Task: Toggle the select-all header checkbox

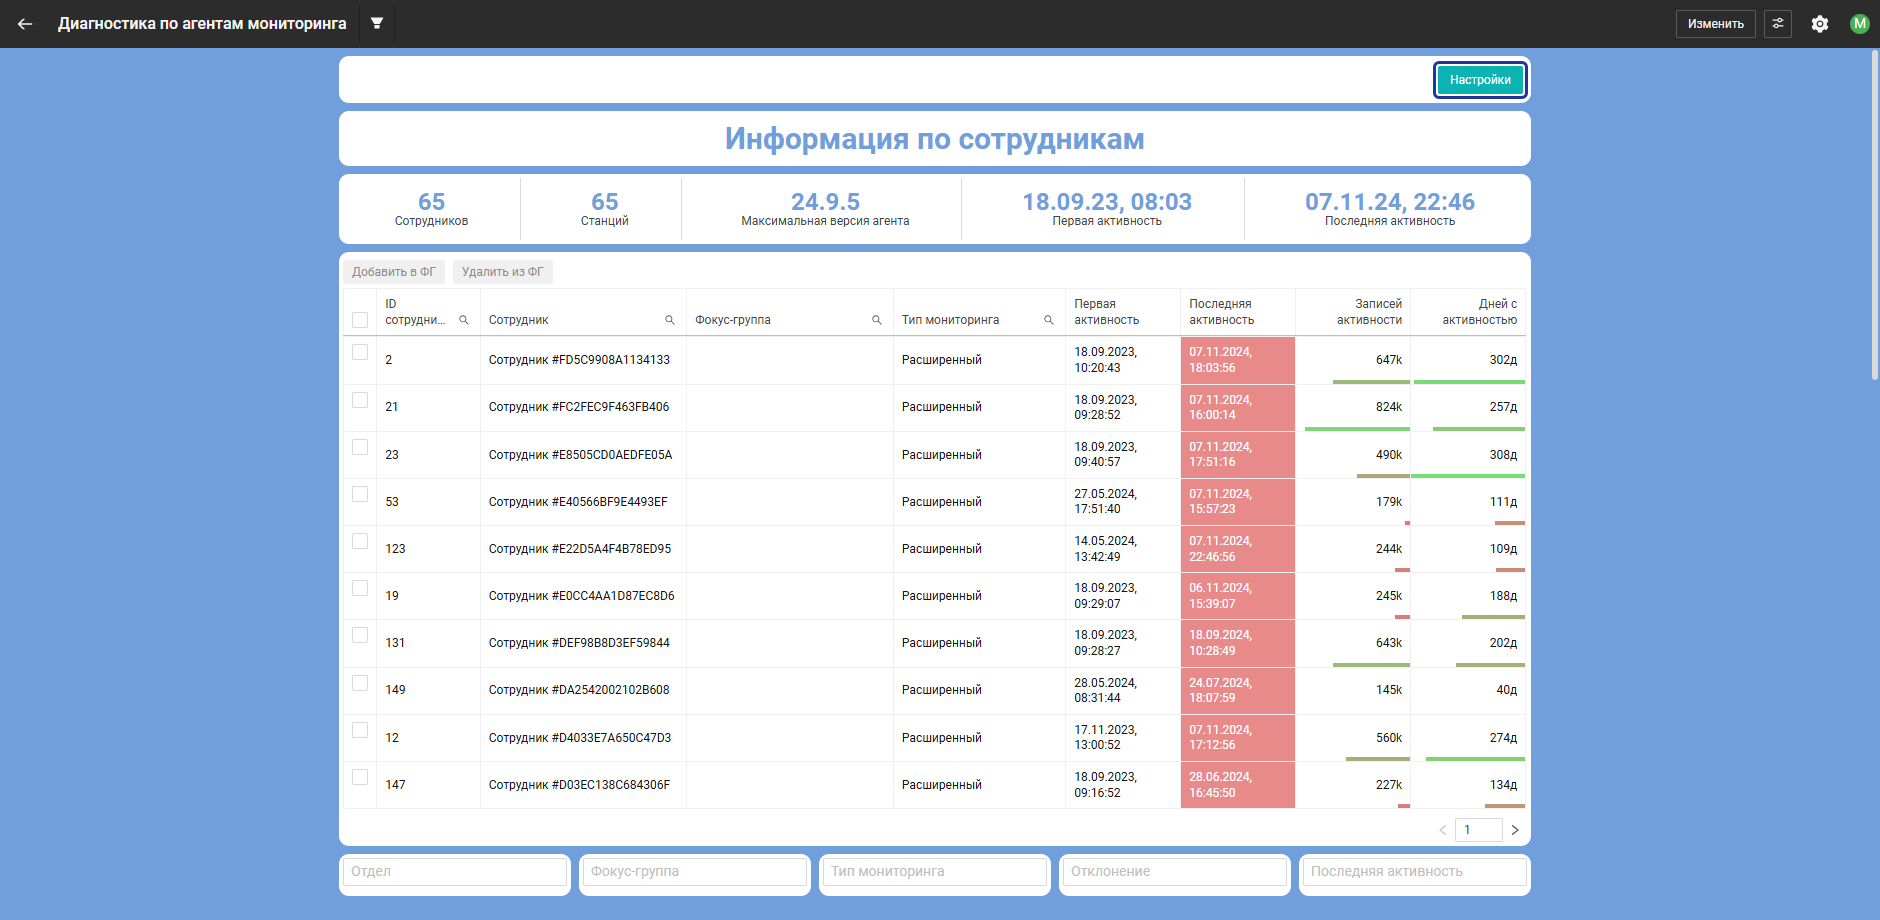Action: (360, 320)
